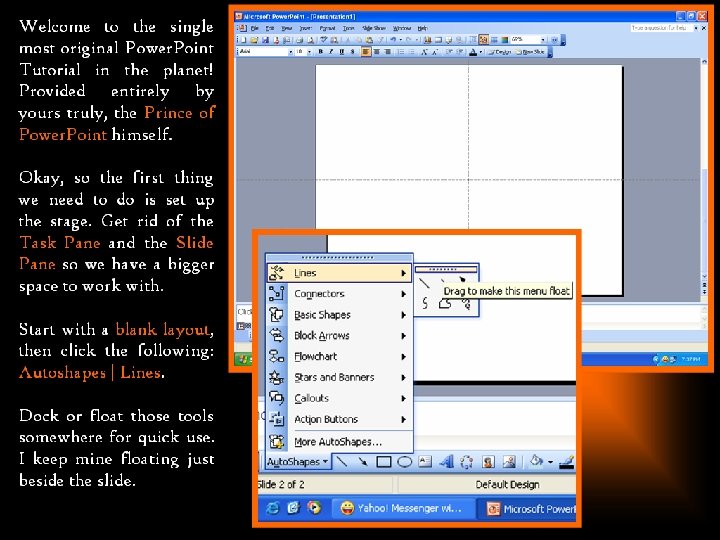Open the Font name dropdown
The width and height of the screenshot is (720, 540).
pos(290,52)
